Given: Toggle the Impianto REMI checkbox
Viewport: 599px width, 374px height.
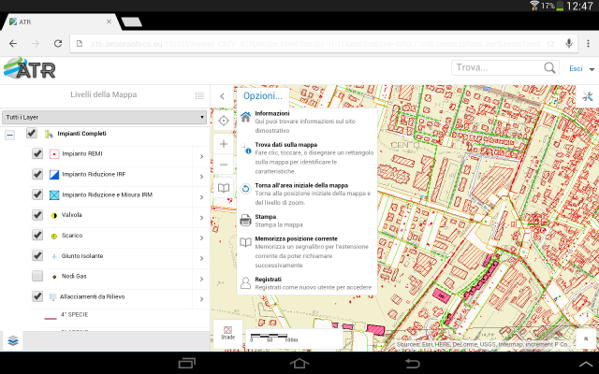Looking at the screenshot, I should tap(37, 154).
